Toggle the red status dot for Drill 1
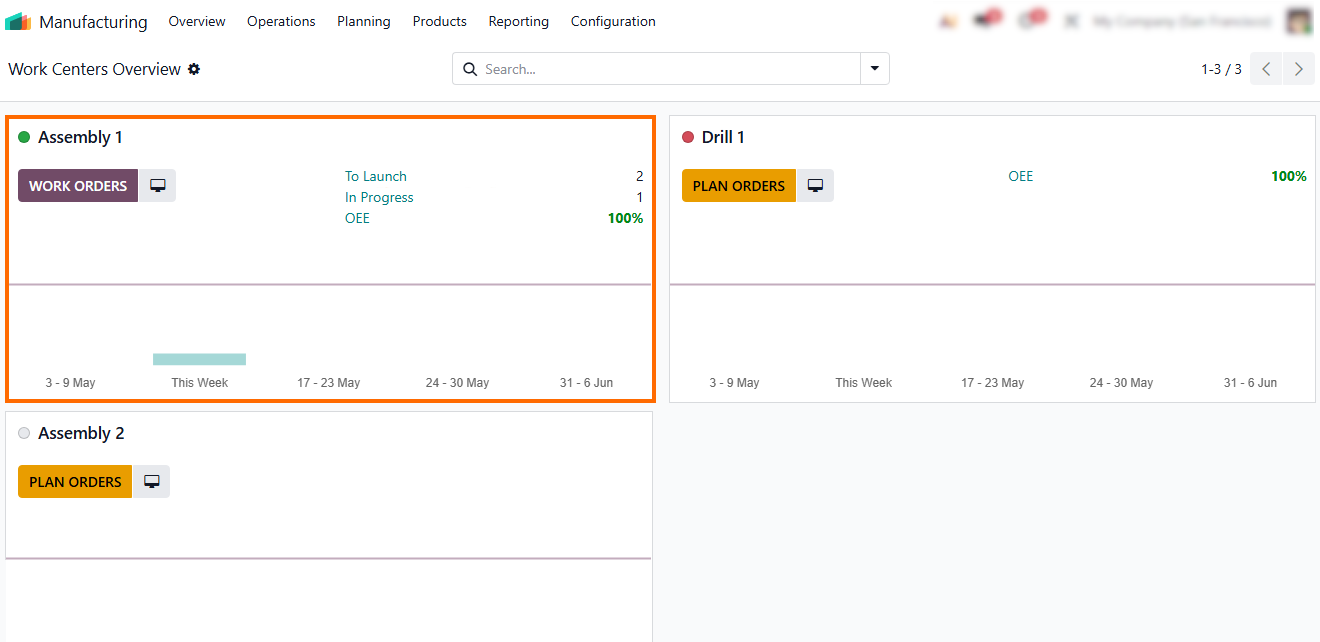The height and width of the screenshot is (642, 1320). 688,137
